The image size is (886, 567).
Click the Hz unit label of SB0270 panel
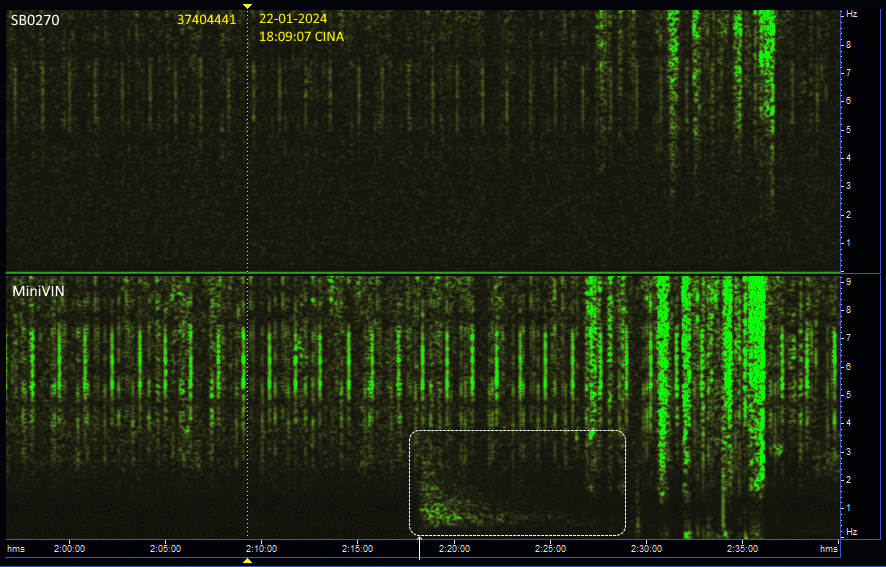pyautogui.click(x=852, y=15)
